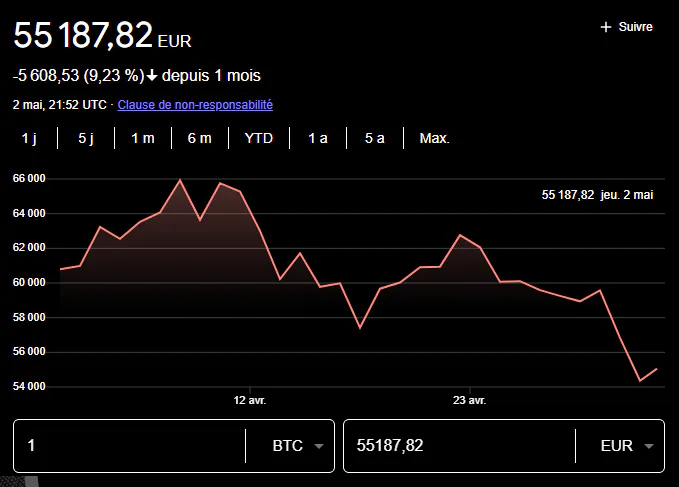
Task: Select the 5 a time range
Action: pyautogui.click(x=375, y=138)
